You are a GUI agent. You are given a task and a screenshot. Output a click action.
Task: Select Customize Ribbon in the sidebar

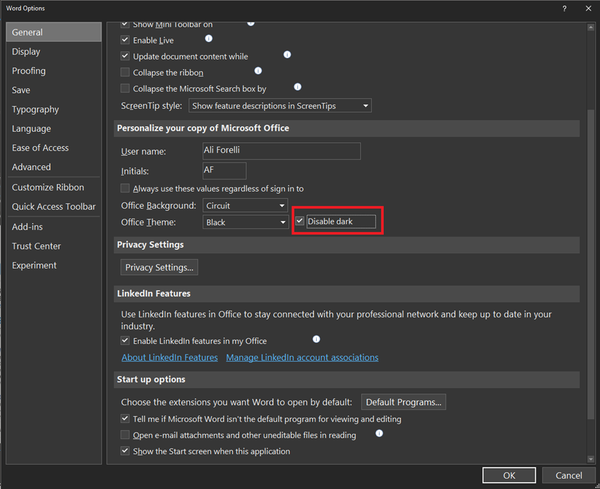[x=48, y=187]
